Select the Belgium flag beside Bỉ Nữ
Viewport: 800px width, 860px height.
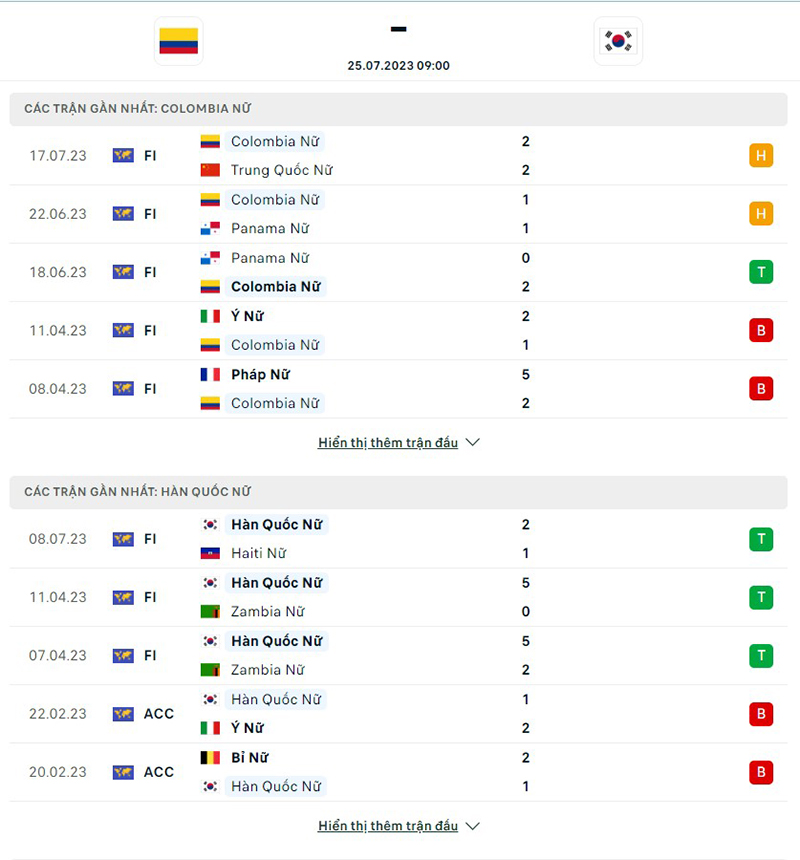point(211,757)
